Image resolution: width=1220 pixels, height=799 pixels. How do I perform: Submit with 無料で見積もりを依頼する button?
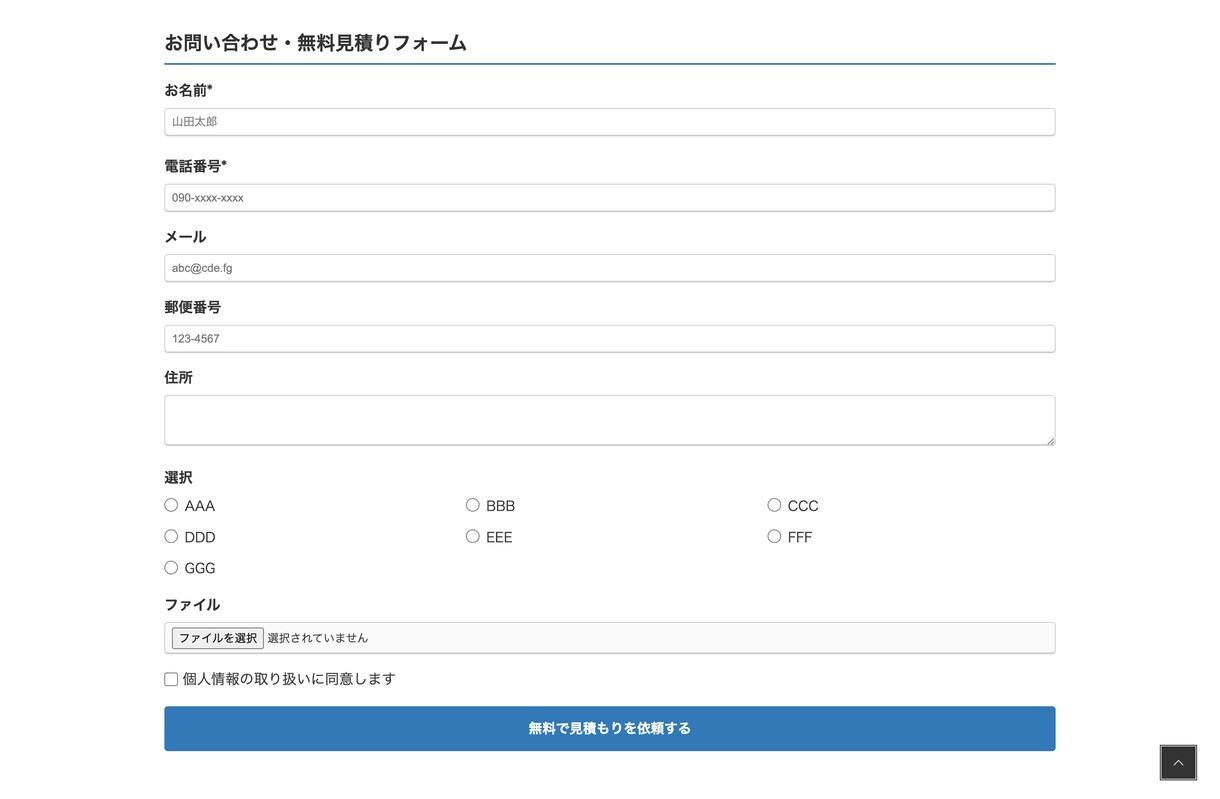click(610, 729)
